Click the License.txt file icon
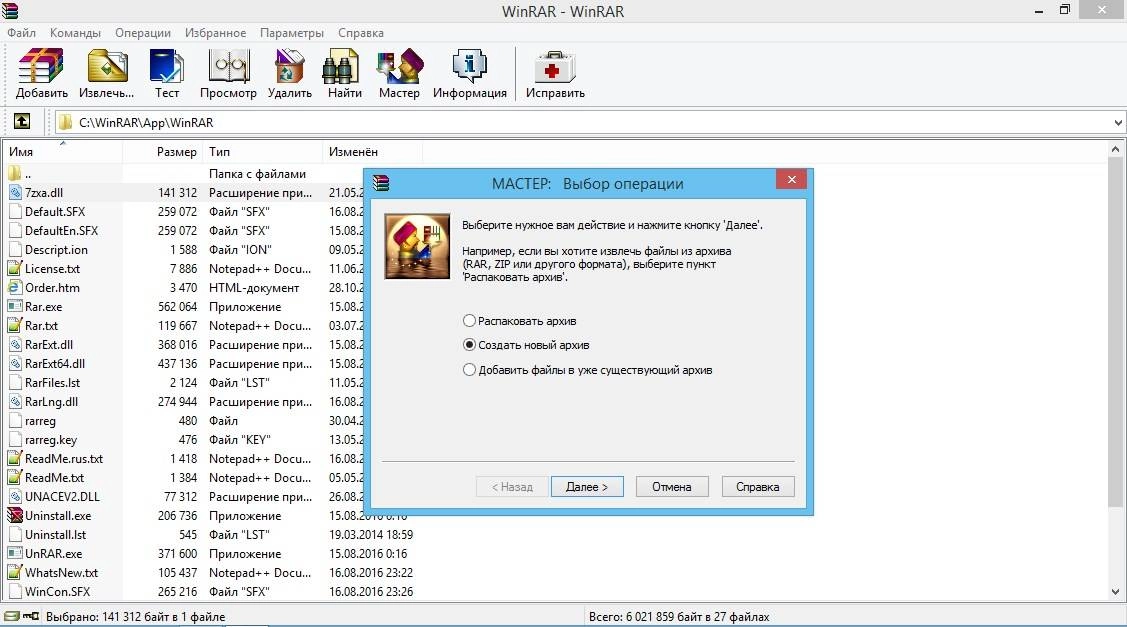1127x627 pixels. 15,268
